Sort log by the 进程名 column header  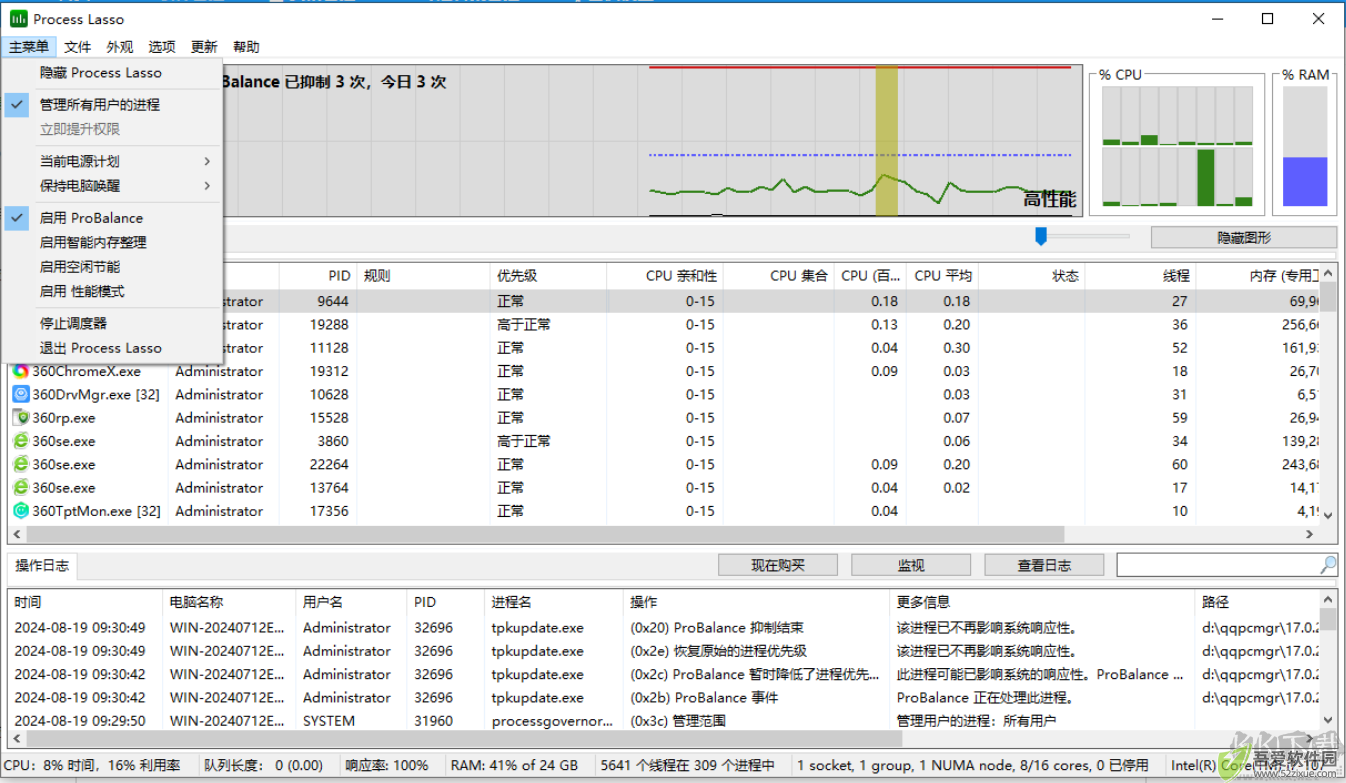click(x=553, y=602)
